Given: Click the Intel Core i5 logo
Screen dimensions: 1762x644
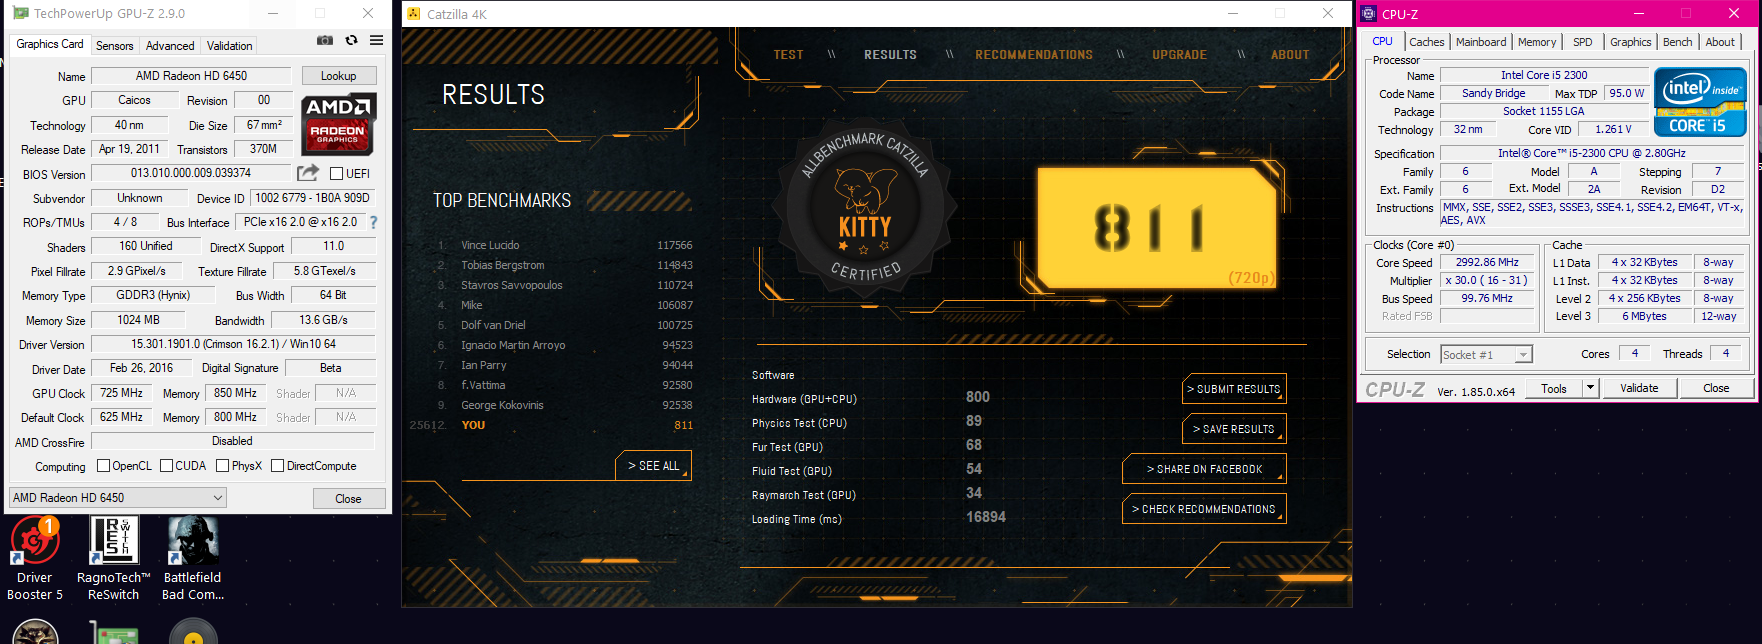Looking at the screenshot, I should coord(1700,102).
